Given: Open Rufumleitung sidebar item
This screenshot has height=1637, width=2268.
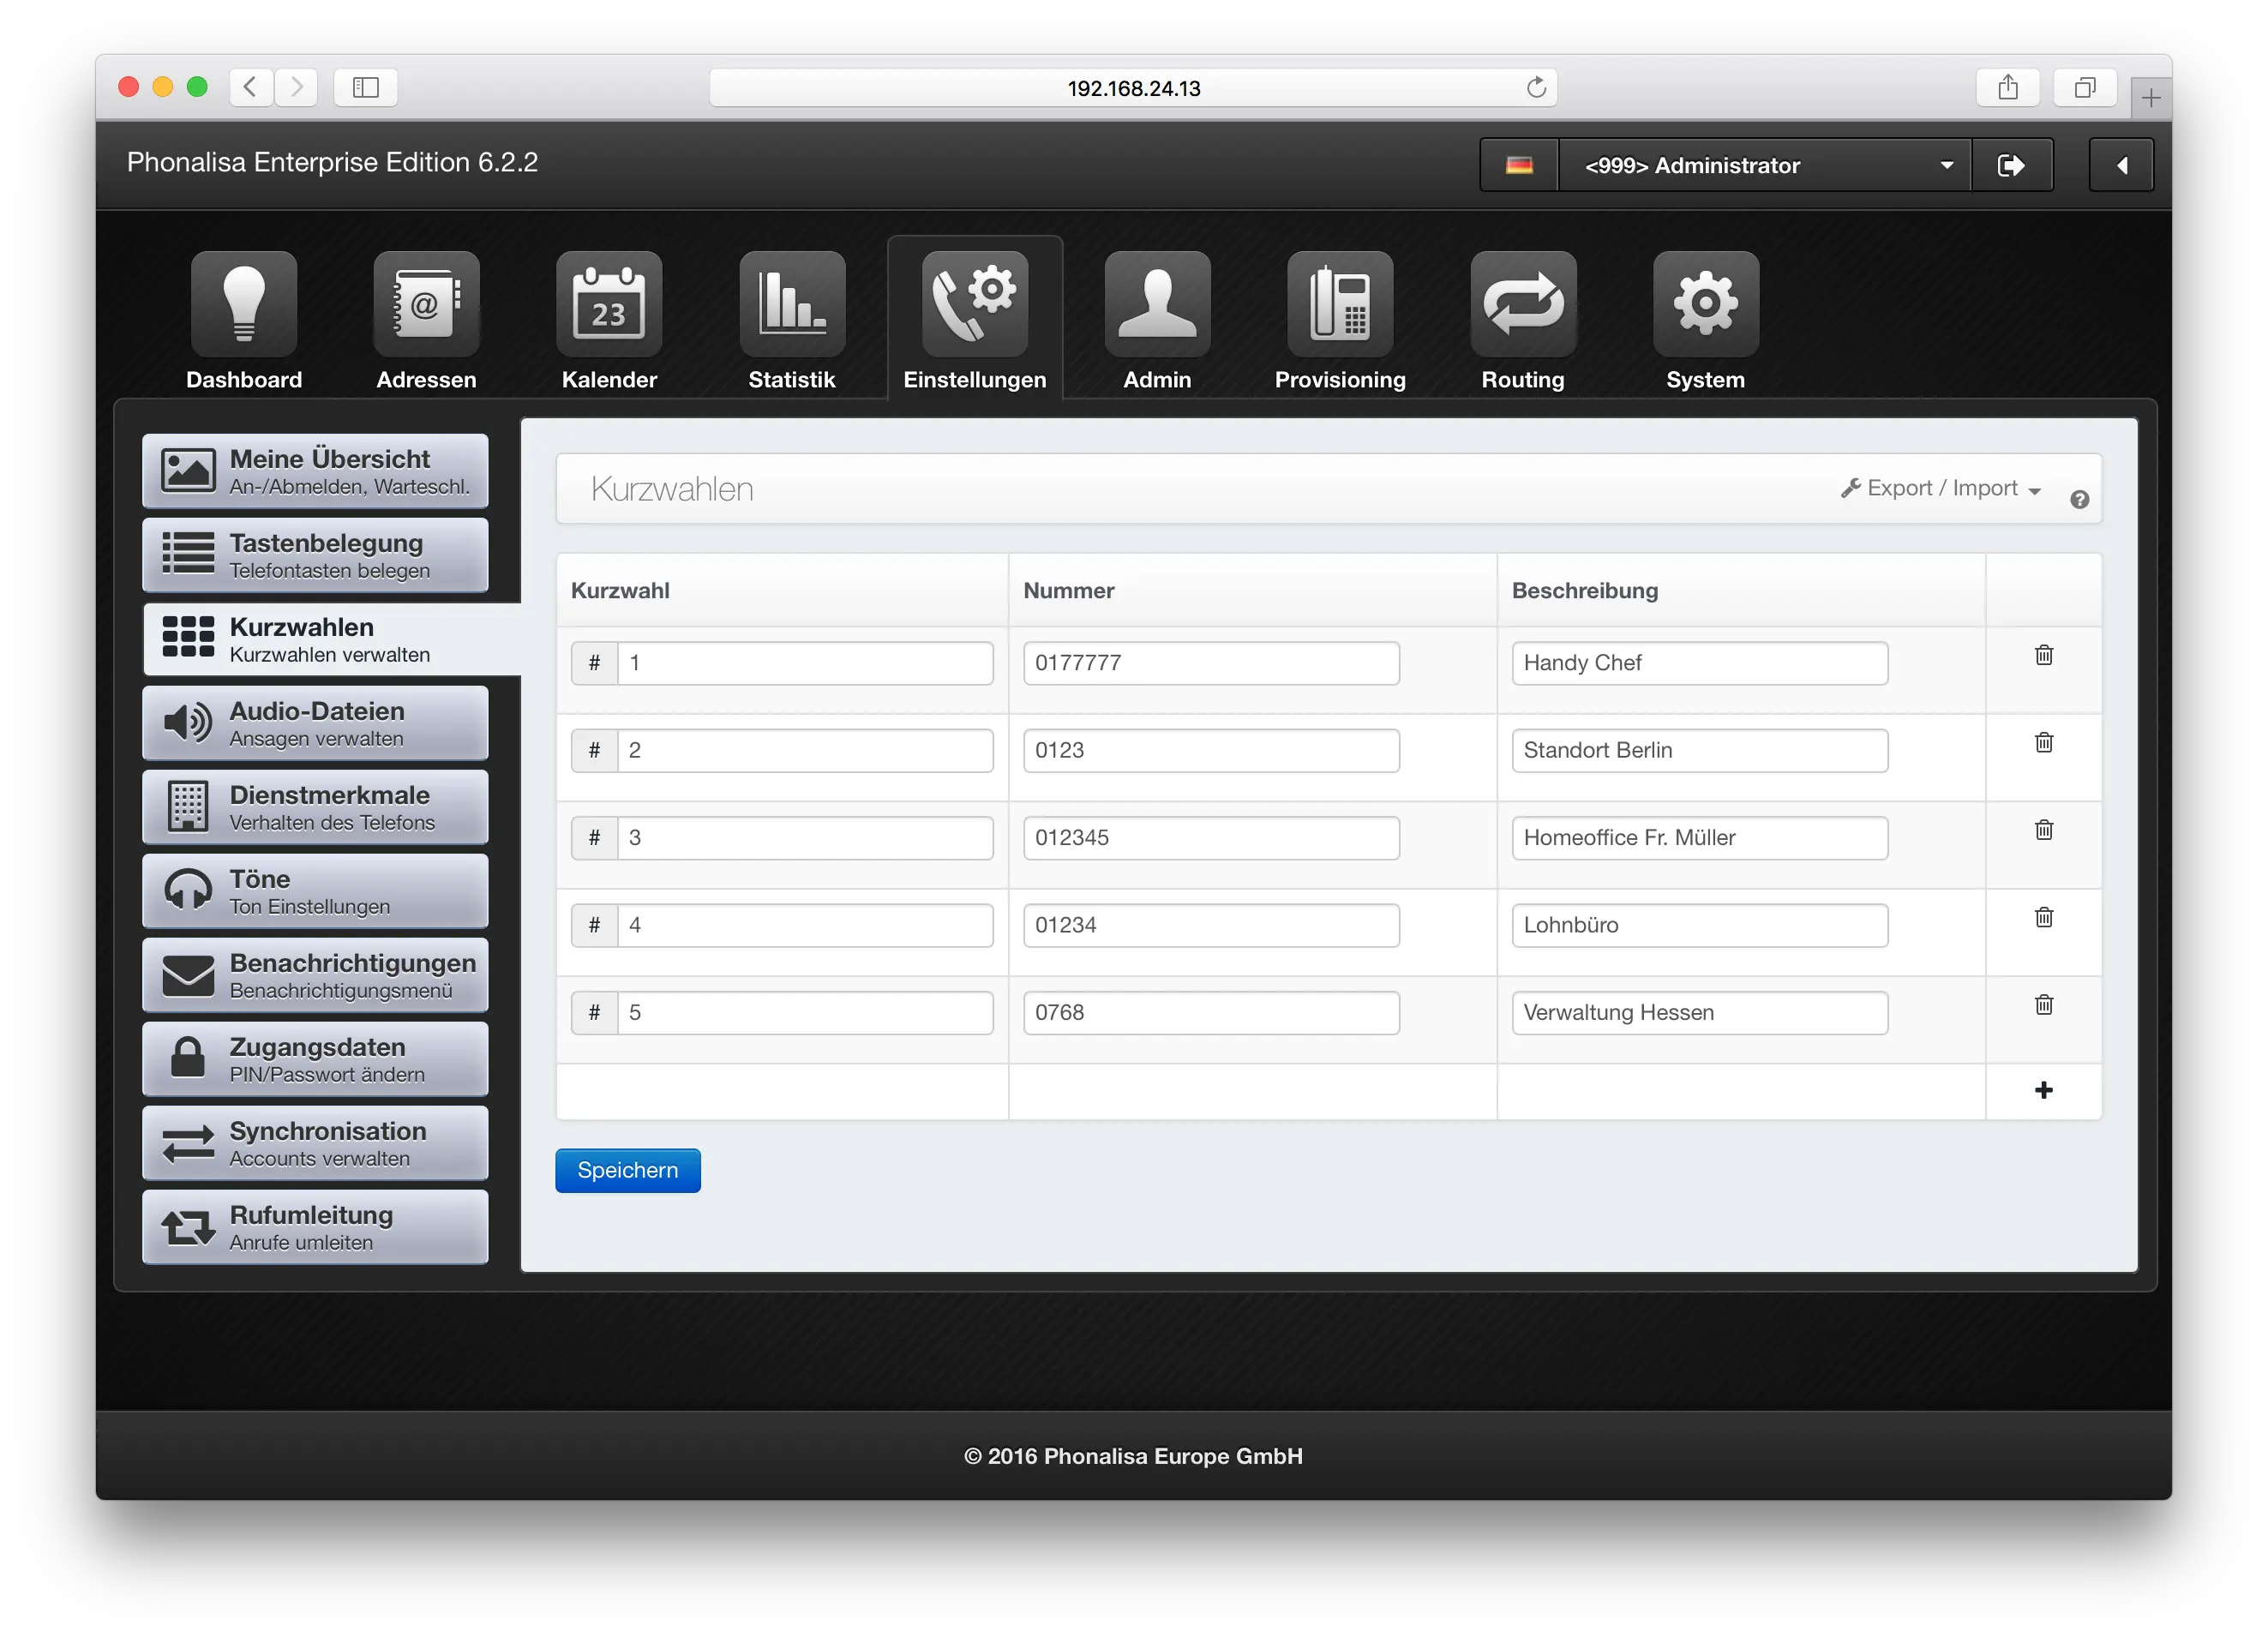Looking at the screenshot, I should (x=315, y=1227).
